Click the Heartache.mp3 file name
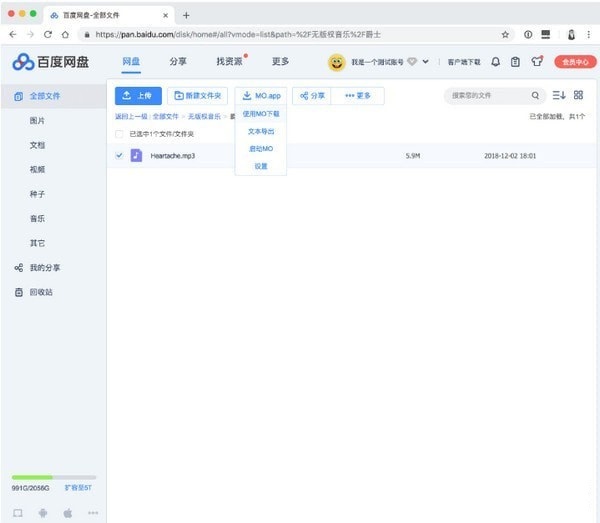The width and height of the screenshot is (600, 523). pos(173,156)
